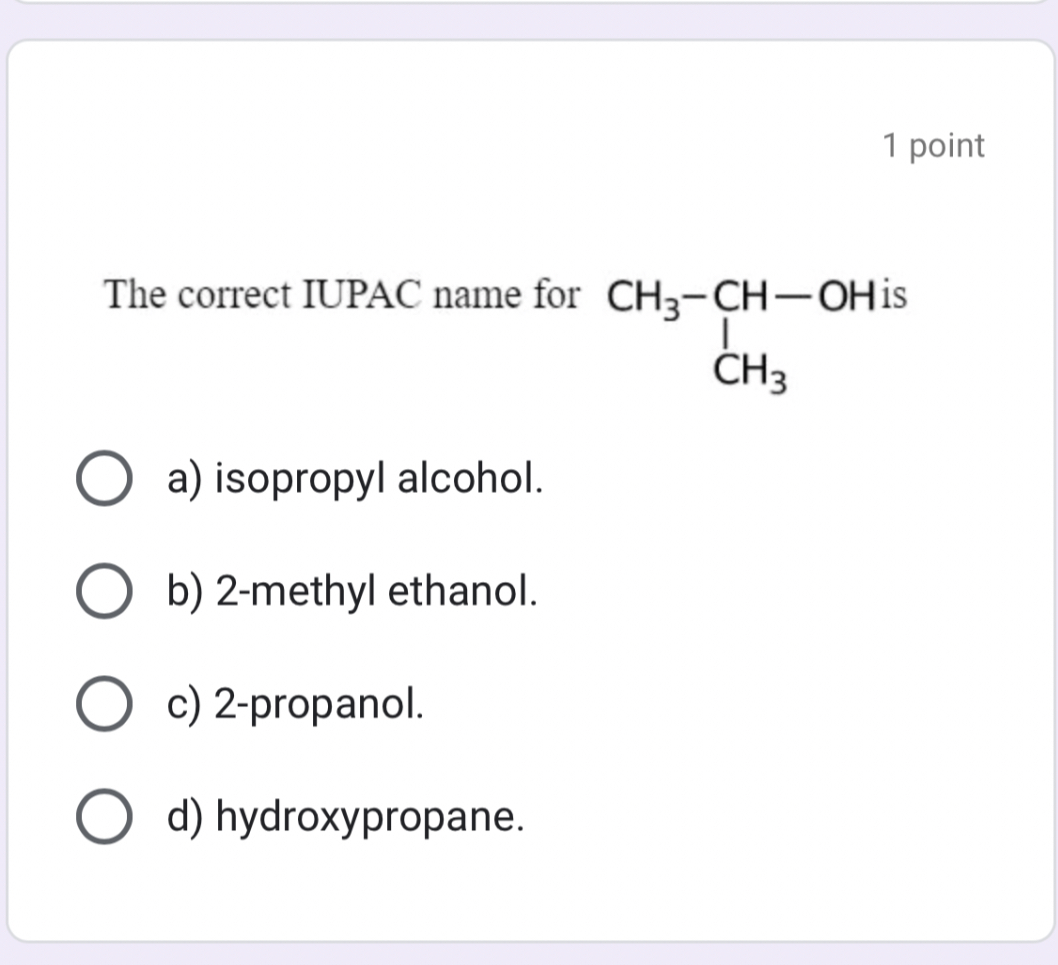Click the "c) 2-propanol." answer text
This screenshot has width=1058, height=965.
(x=296, y=705)
